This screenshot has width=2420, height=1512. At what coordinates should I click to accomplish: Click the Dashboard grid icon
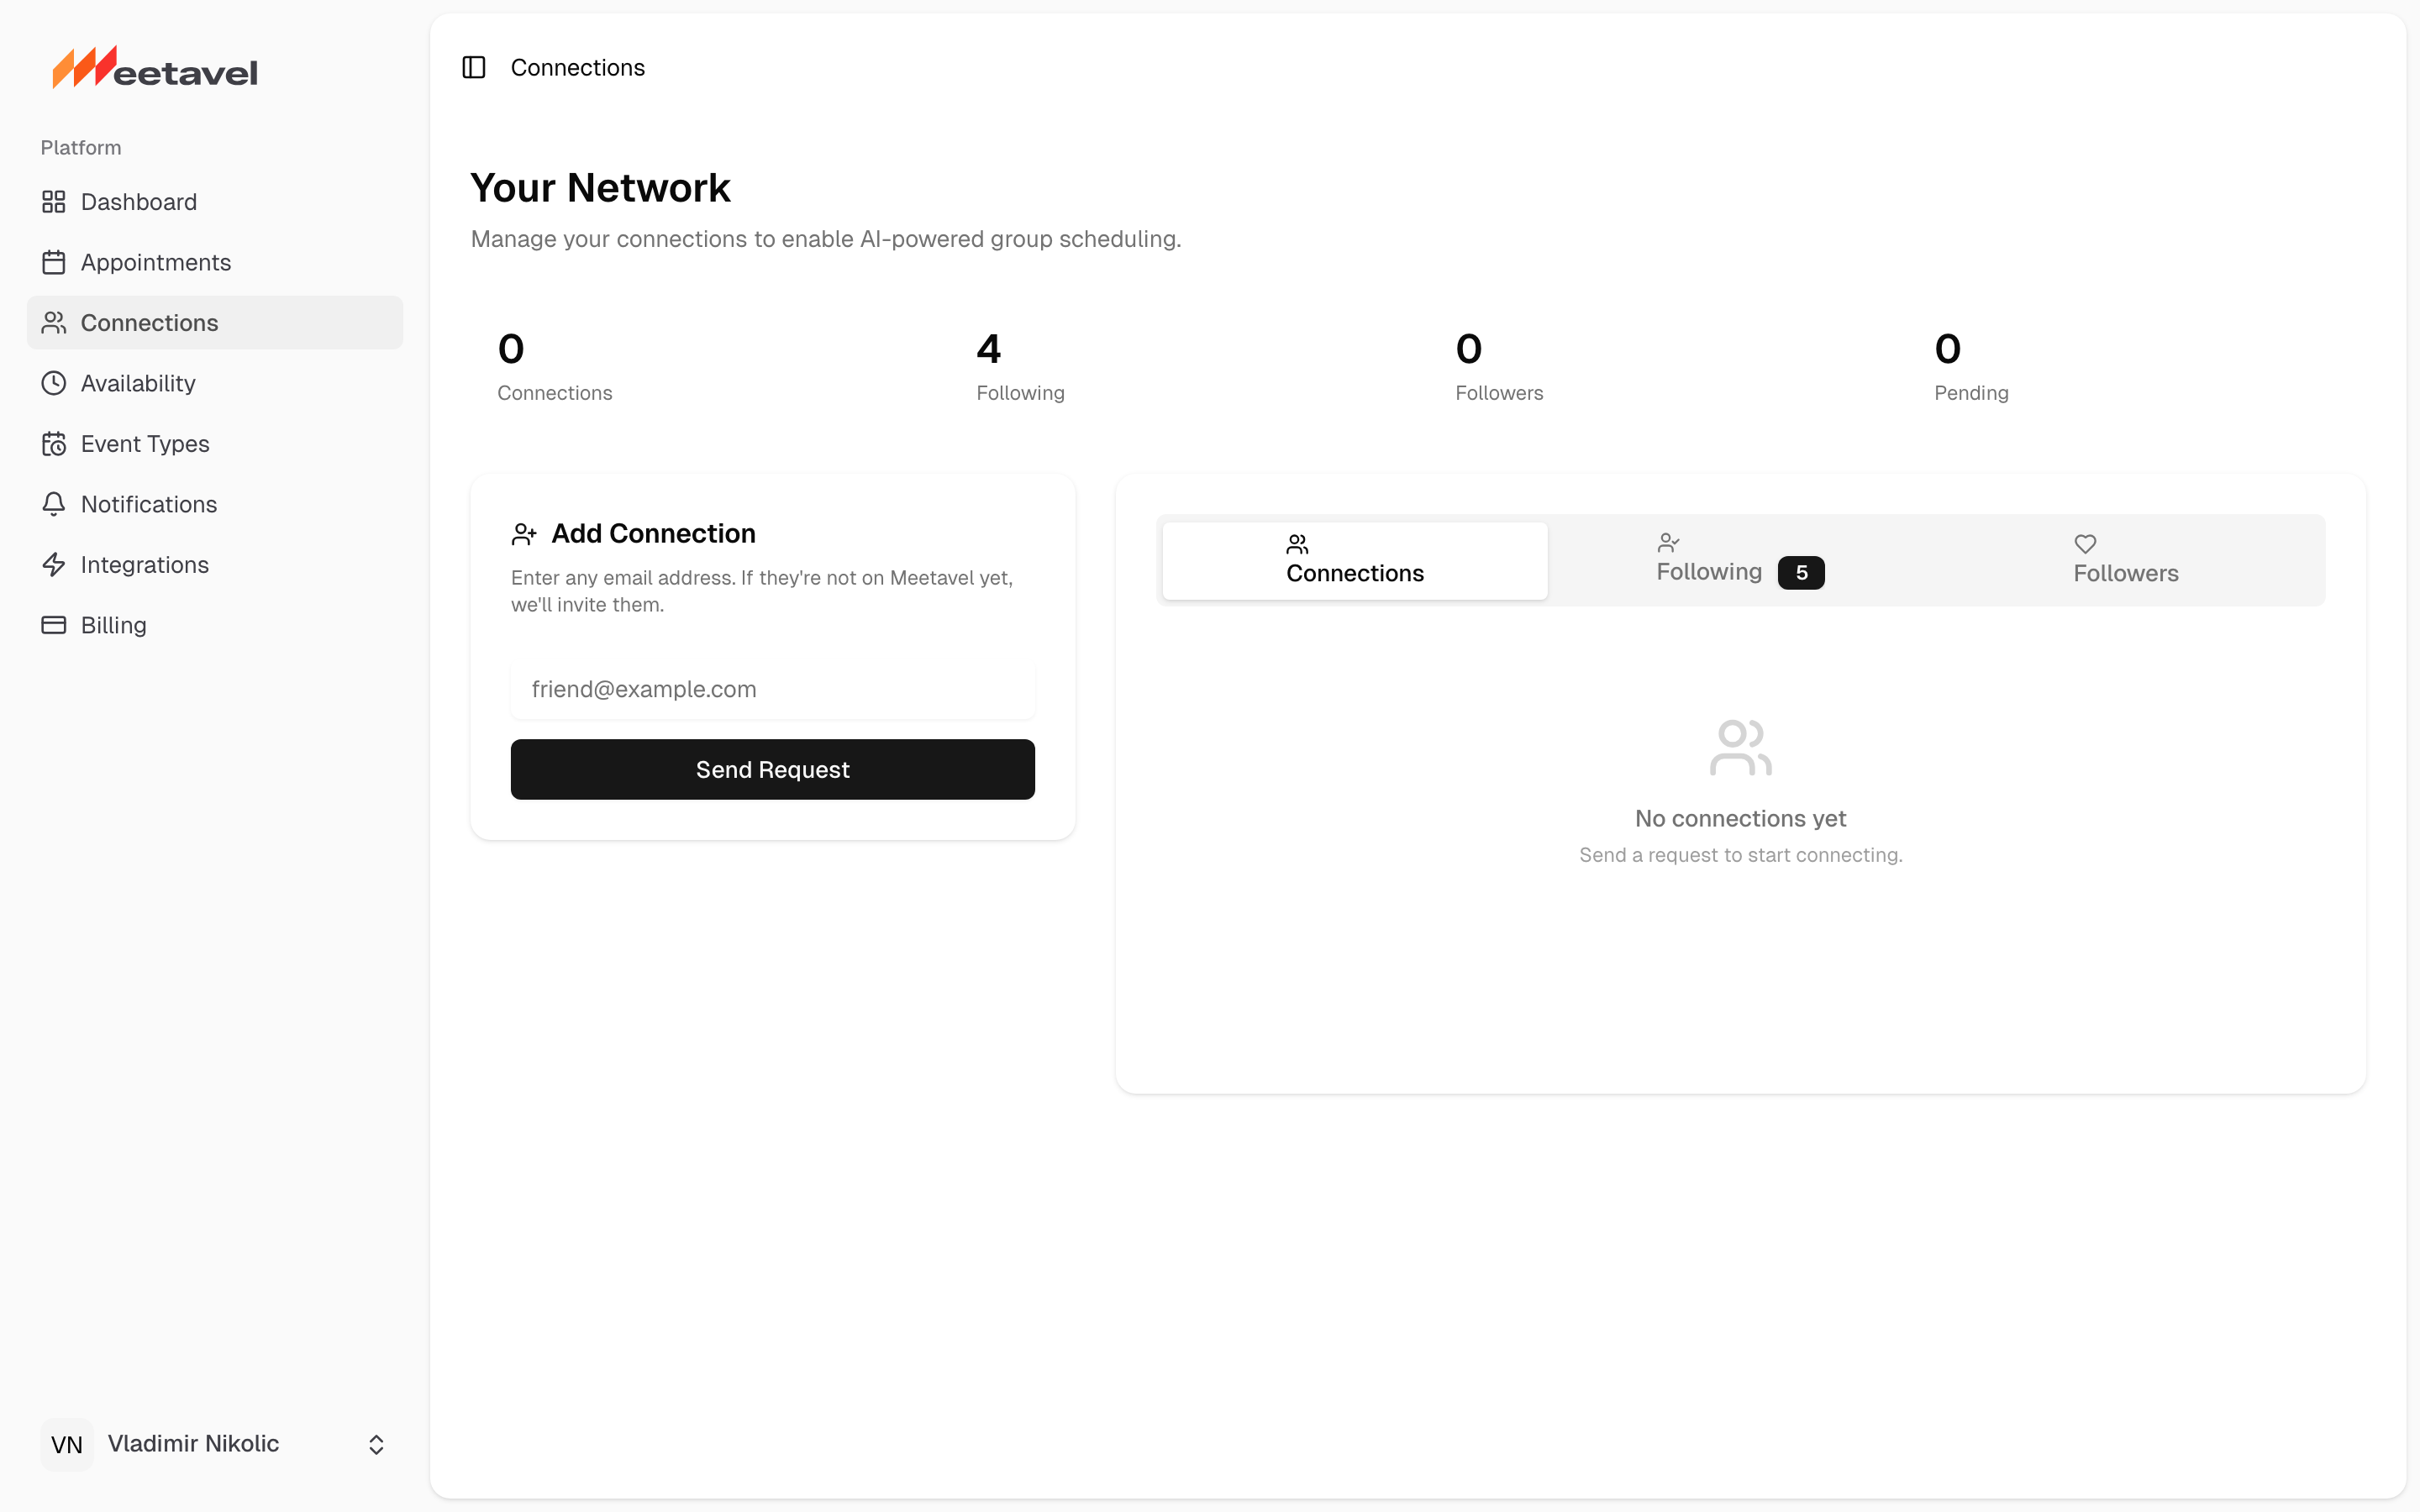pos(54,202)
